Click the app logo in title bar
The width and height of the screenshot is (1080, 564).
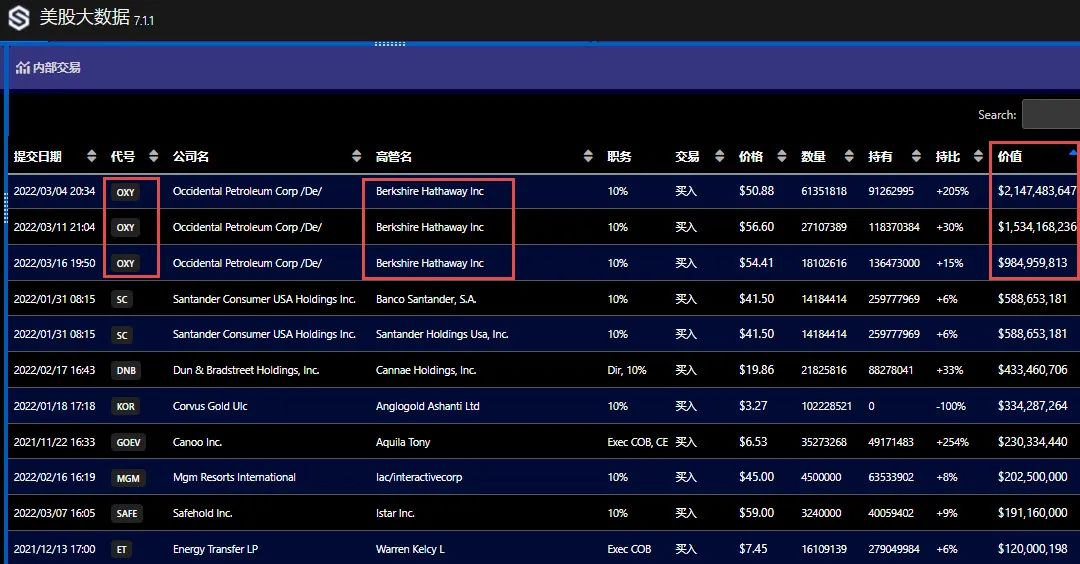coord(18,18)
